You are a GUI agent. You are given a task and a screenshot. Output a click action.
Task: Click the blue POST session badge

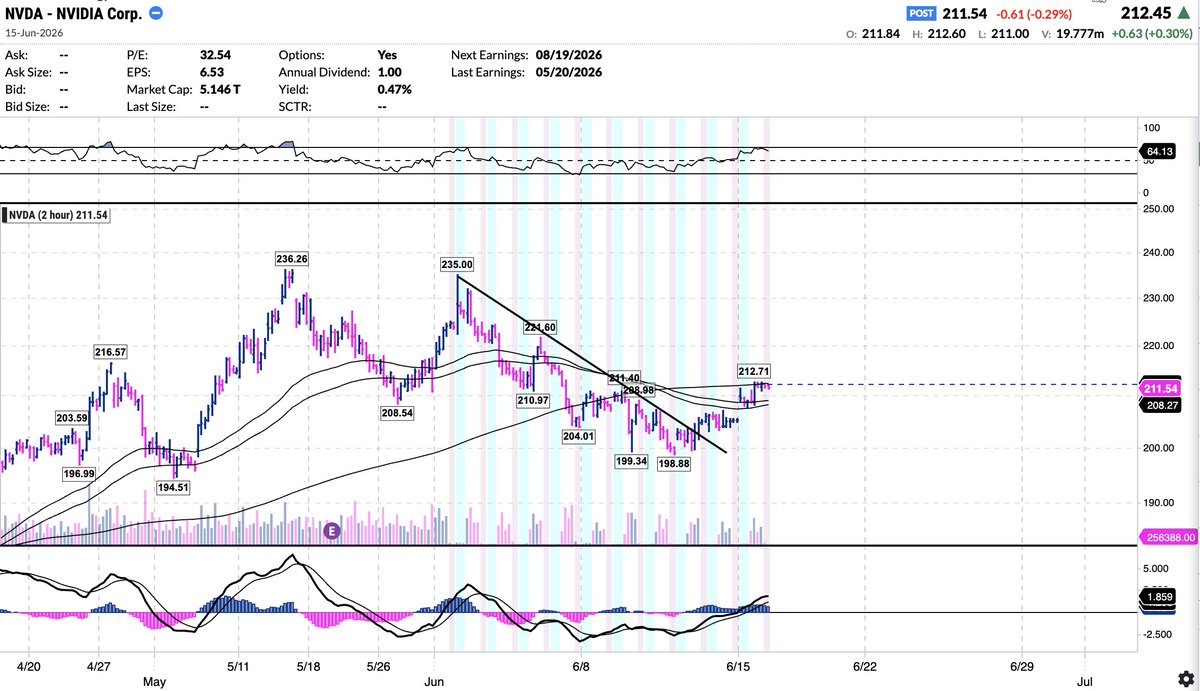pyautogui.click(x=922, y=14)
